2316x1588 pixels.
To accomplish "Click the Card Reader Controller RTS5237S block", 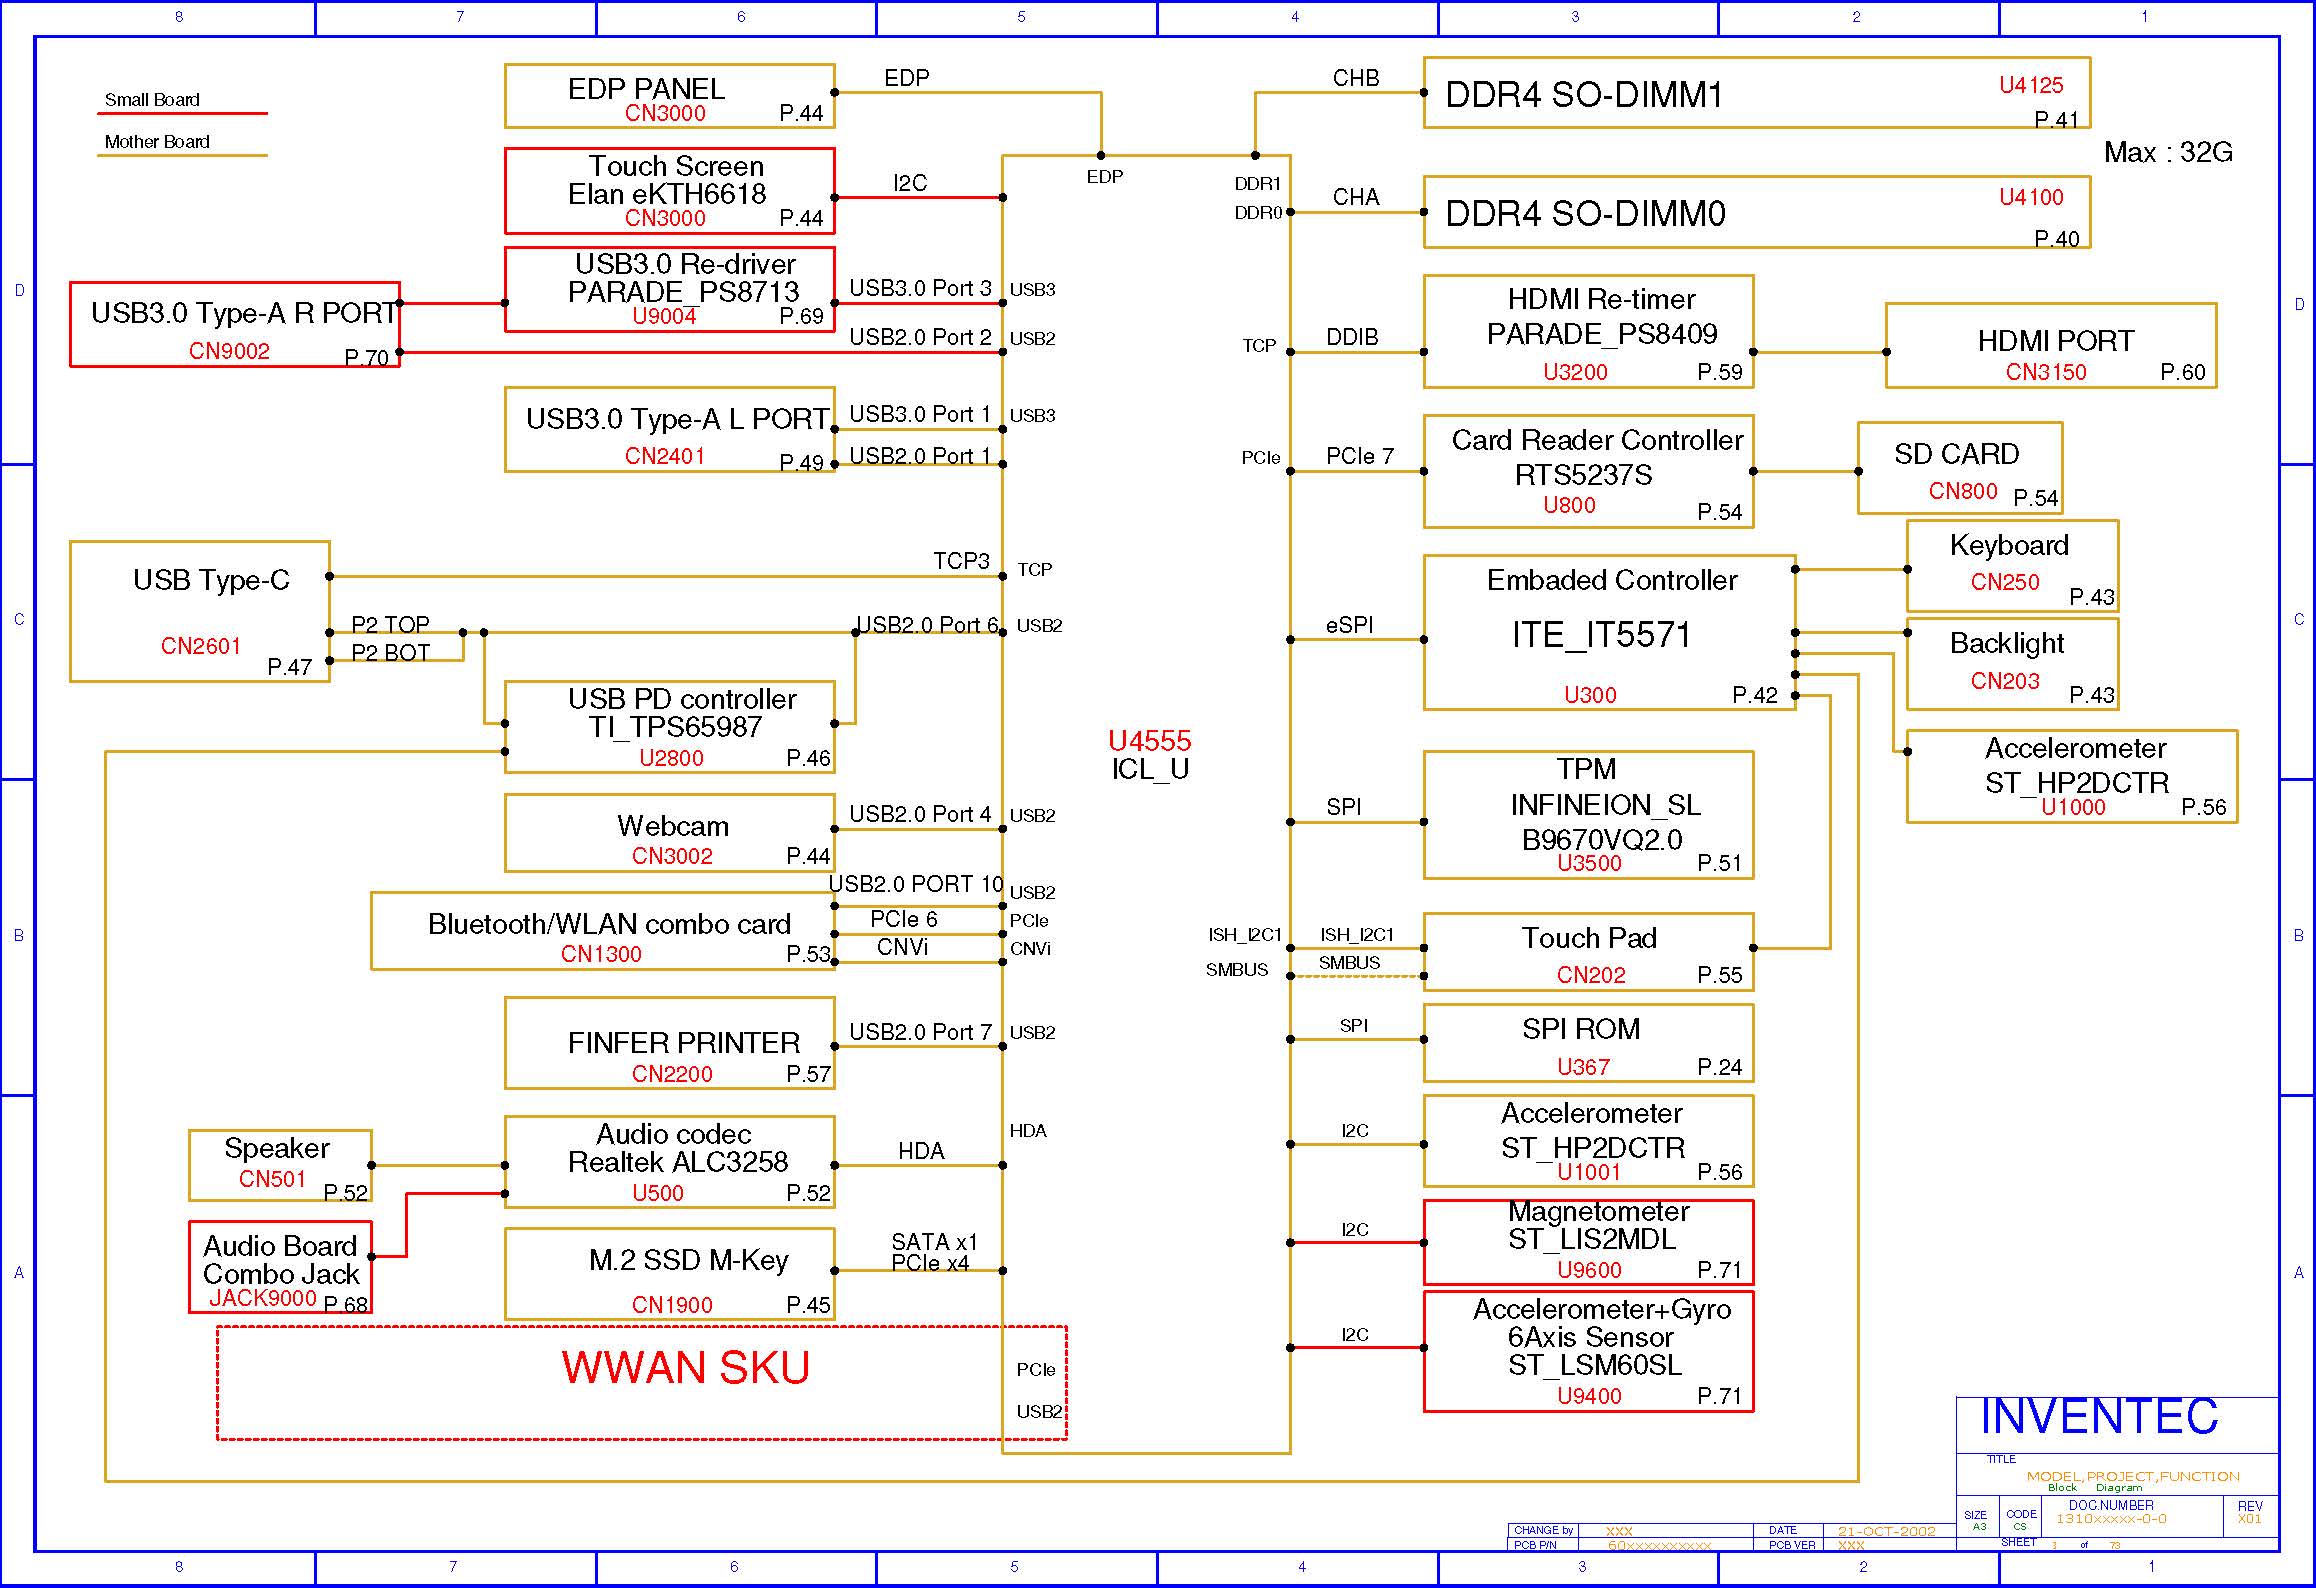I will pos(1587,470).
